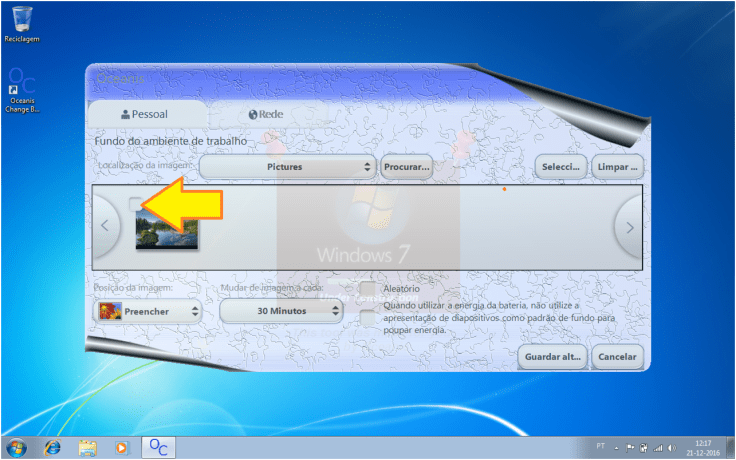The width and height of the screenshot is (736, 460).
Task: Select the landscape wallpaper thumbnail
Action: 168,229
